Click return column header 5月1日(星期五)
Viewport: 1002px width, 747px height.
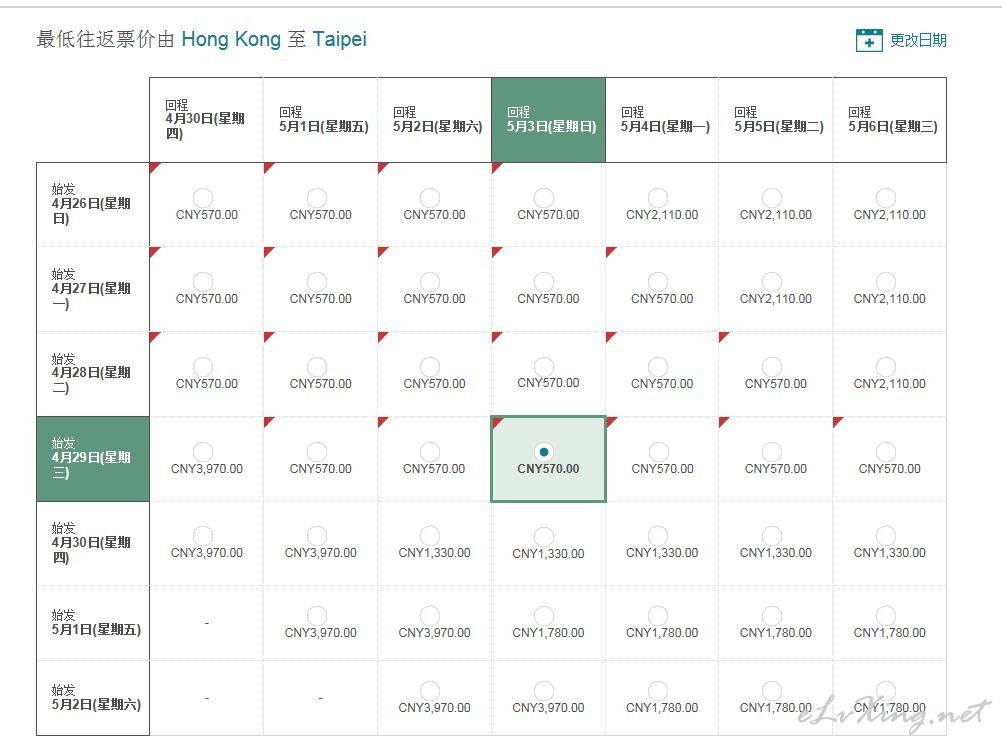click(x=320, y=120)
